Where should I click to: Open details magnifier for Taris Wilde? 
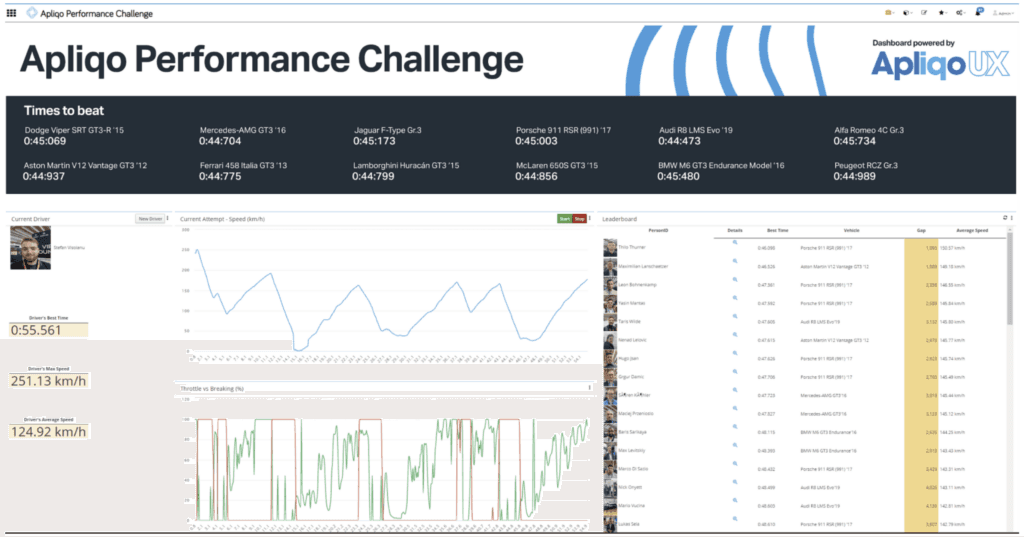(735, 316)
